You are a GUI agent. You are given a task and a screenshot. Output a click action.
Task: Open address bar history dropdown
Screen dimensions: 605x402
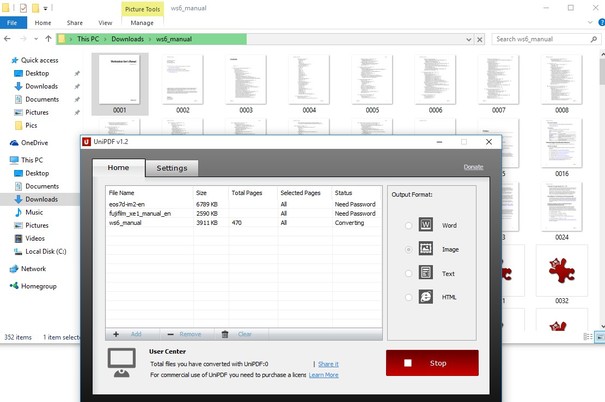[x=468, y=39]
